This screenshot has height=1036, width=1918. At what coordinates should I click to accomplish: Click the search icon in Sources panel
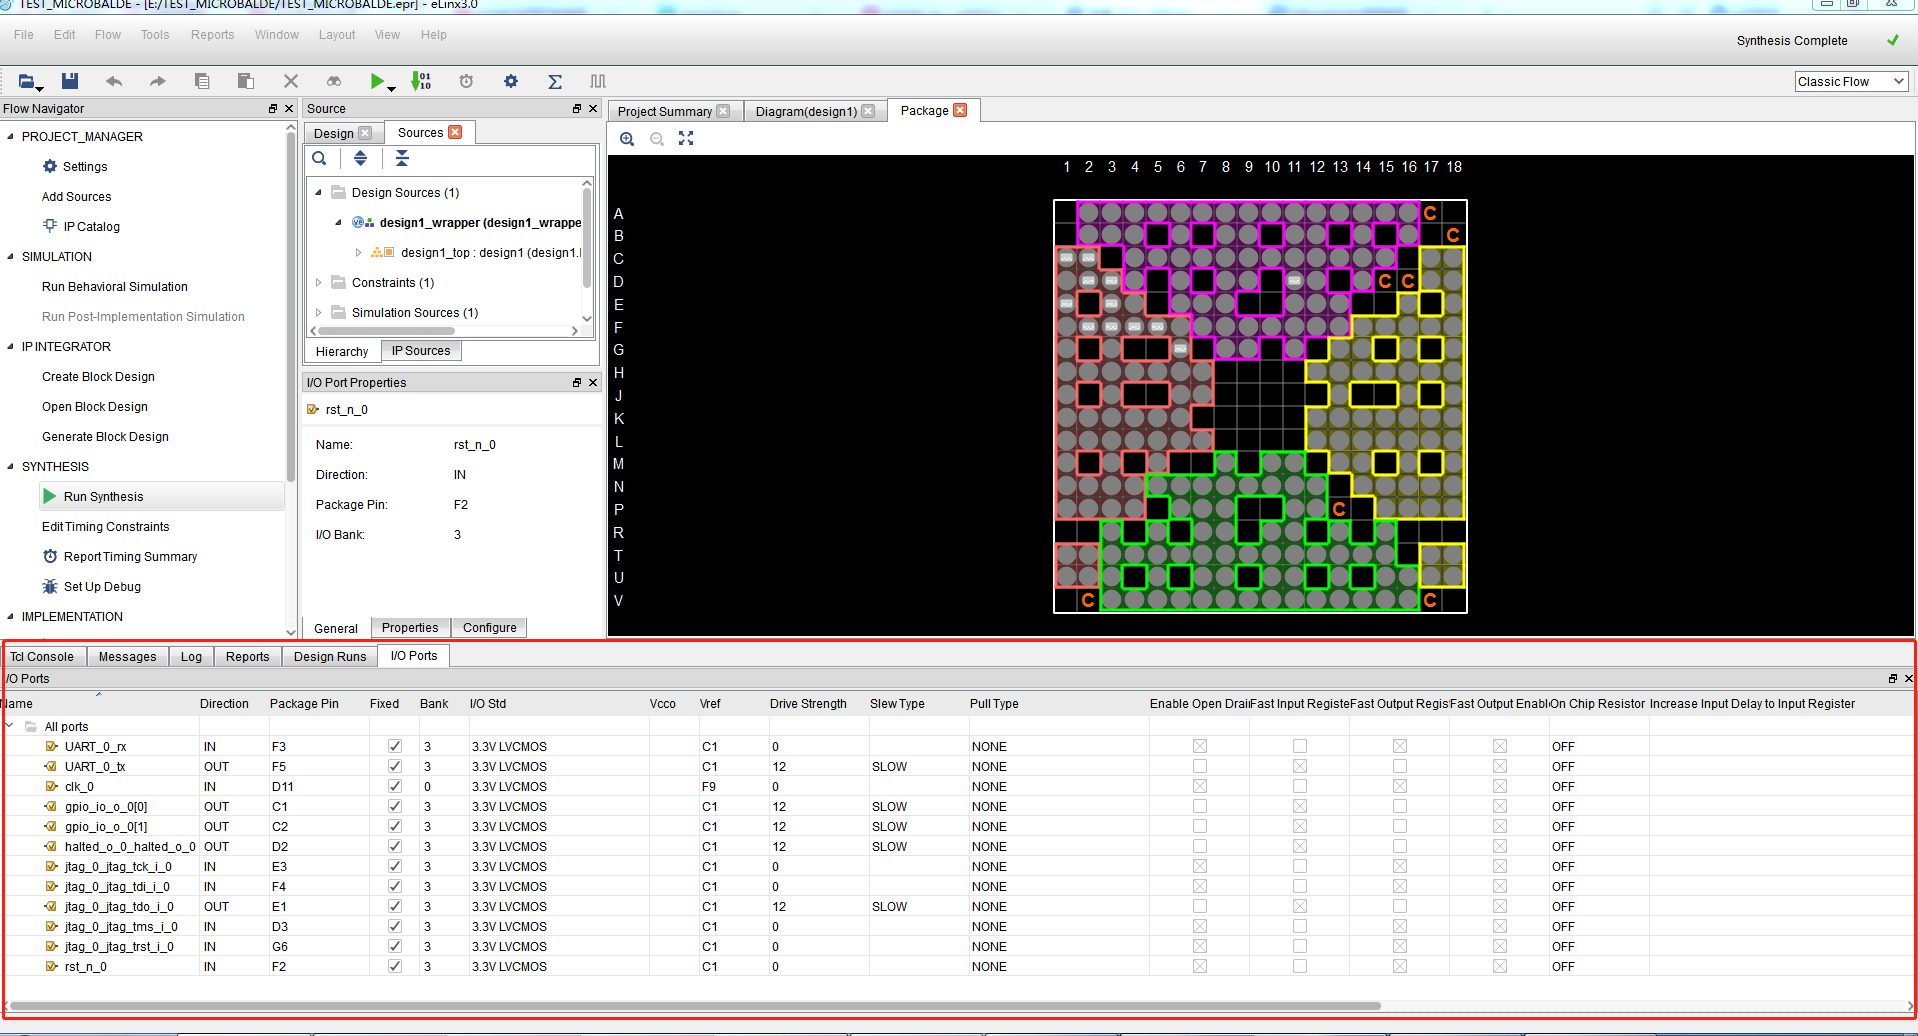[x=319, y=158]
